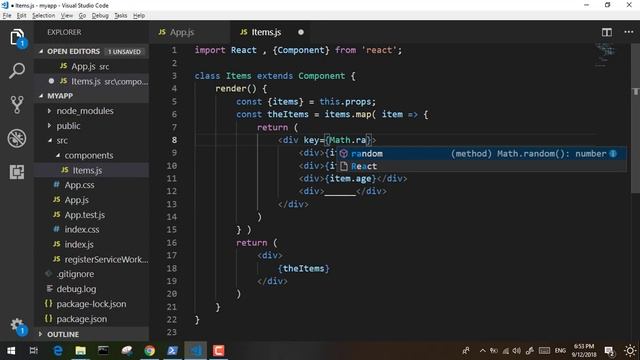Open the Explorer view in activity bar
Screen dimensions: 640x360
tap(17, 38)
